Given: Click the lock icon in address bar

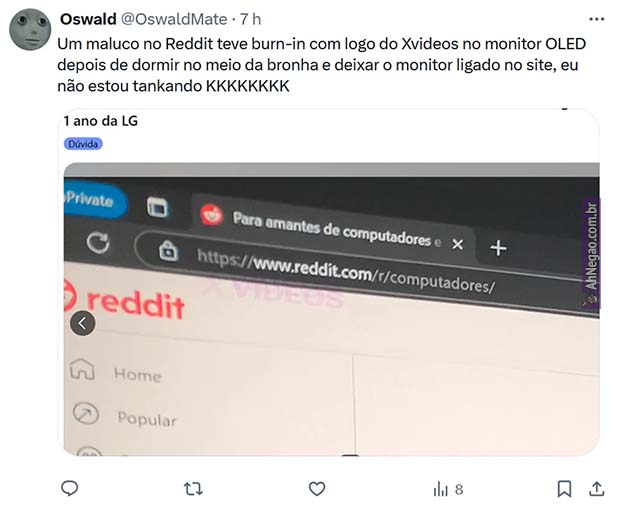Looking at the screenshot, I should 168,251.
